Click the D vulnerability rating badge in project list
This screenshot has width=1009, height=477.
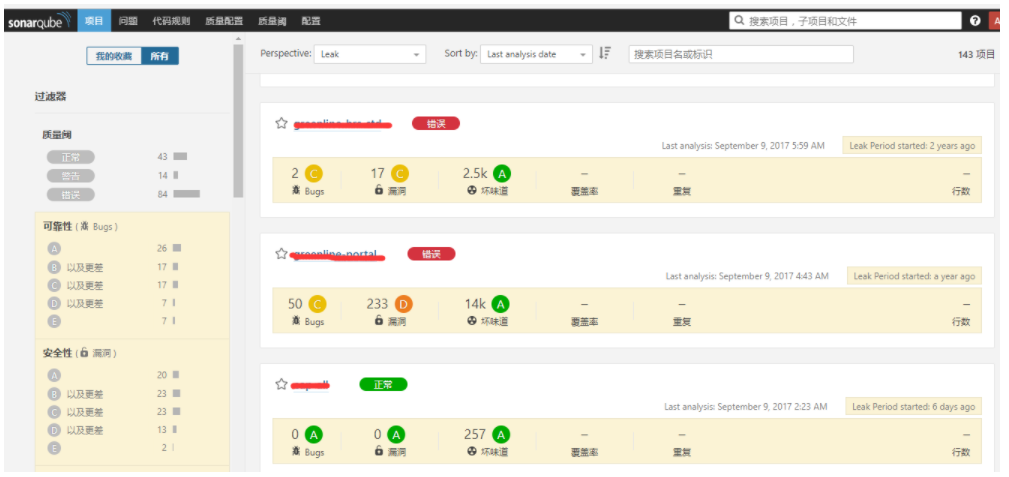(x=403, y=304)
